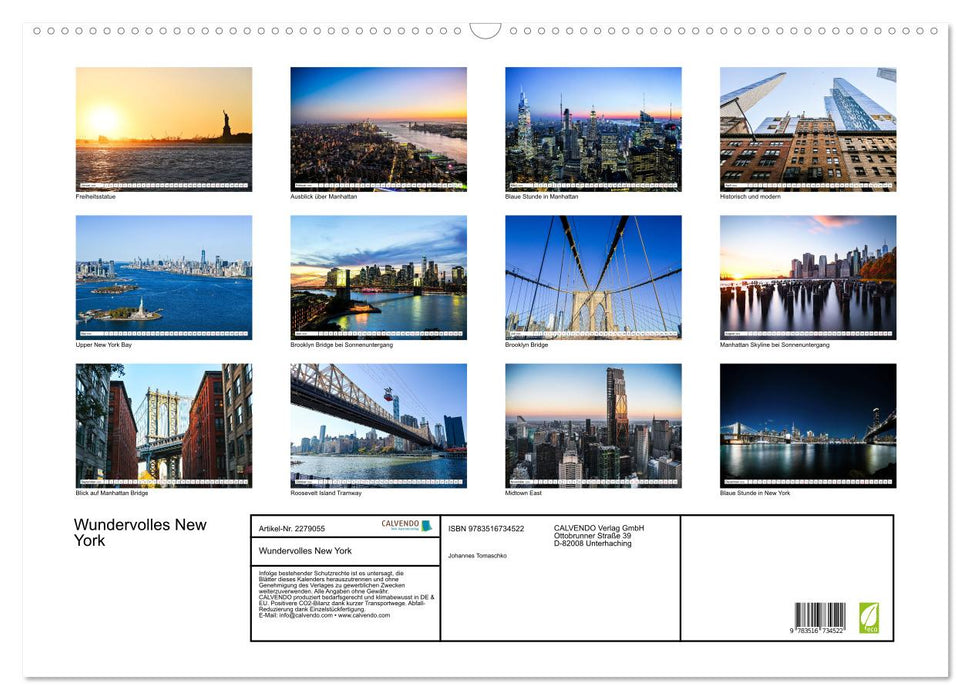The image size is (971, 700).
Task: Expand the Johannes Tomaschko author entry
Action: click(478, 556)
